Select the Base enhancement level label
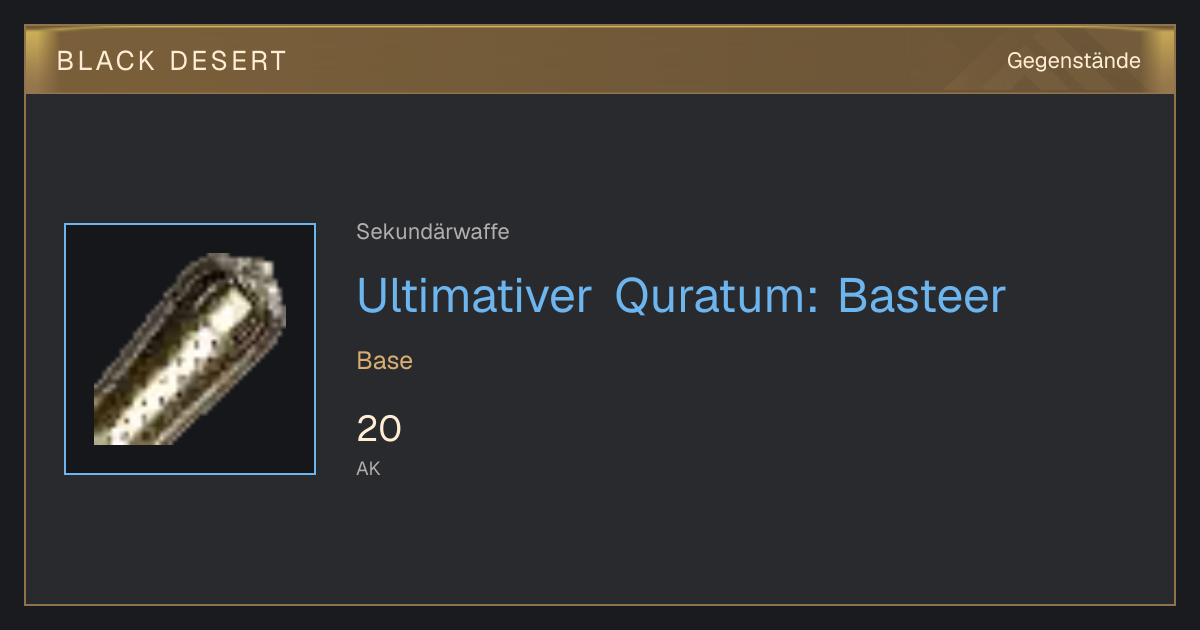Viewport: 1200px width, 630px height. (385, 361)
